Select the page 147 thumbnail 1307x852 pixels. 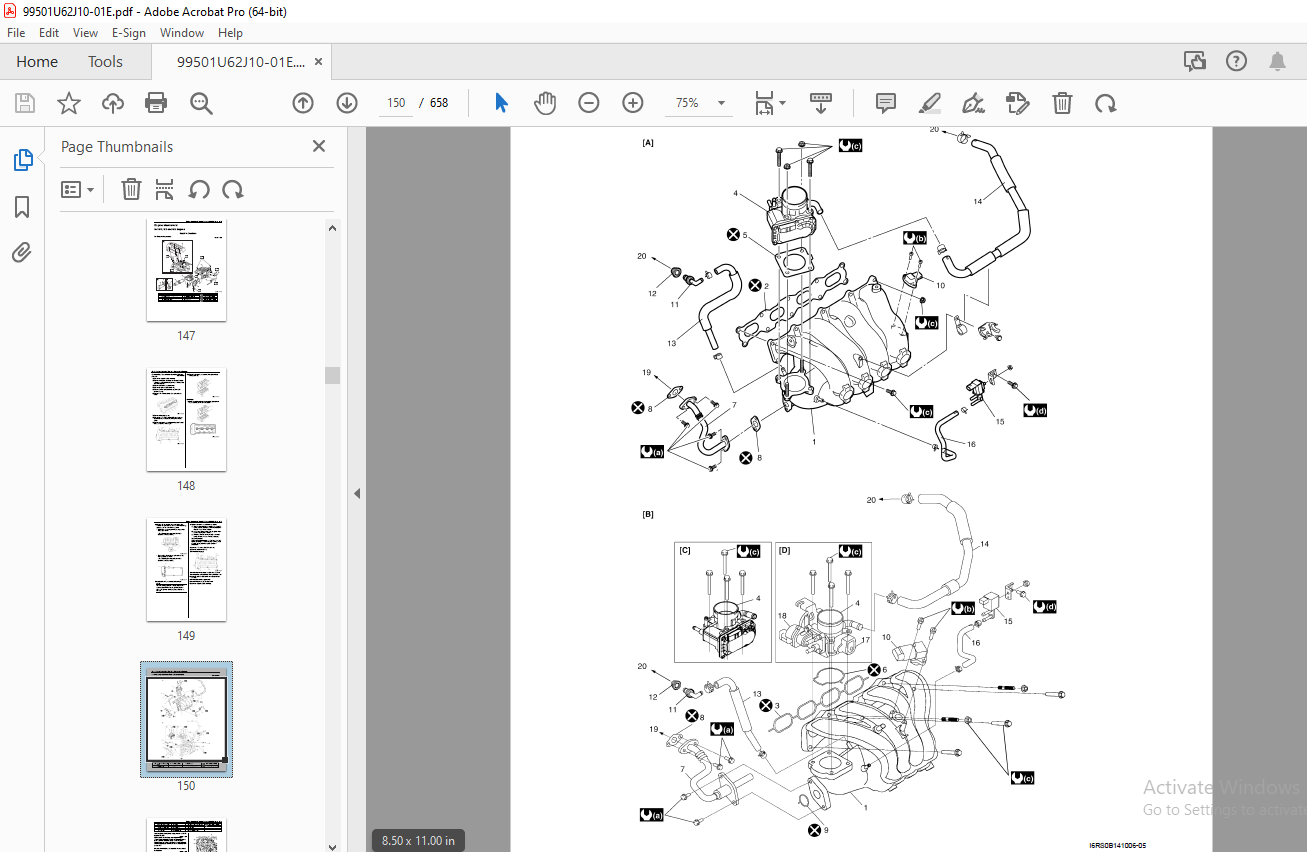pos(186,270)
